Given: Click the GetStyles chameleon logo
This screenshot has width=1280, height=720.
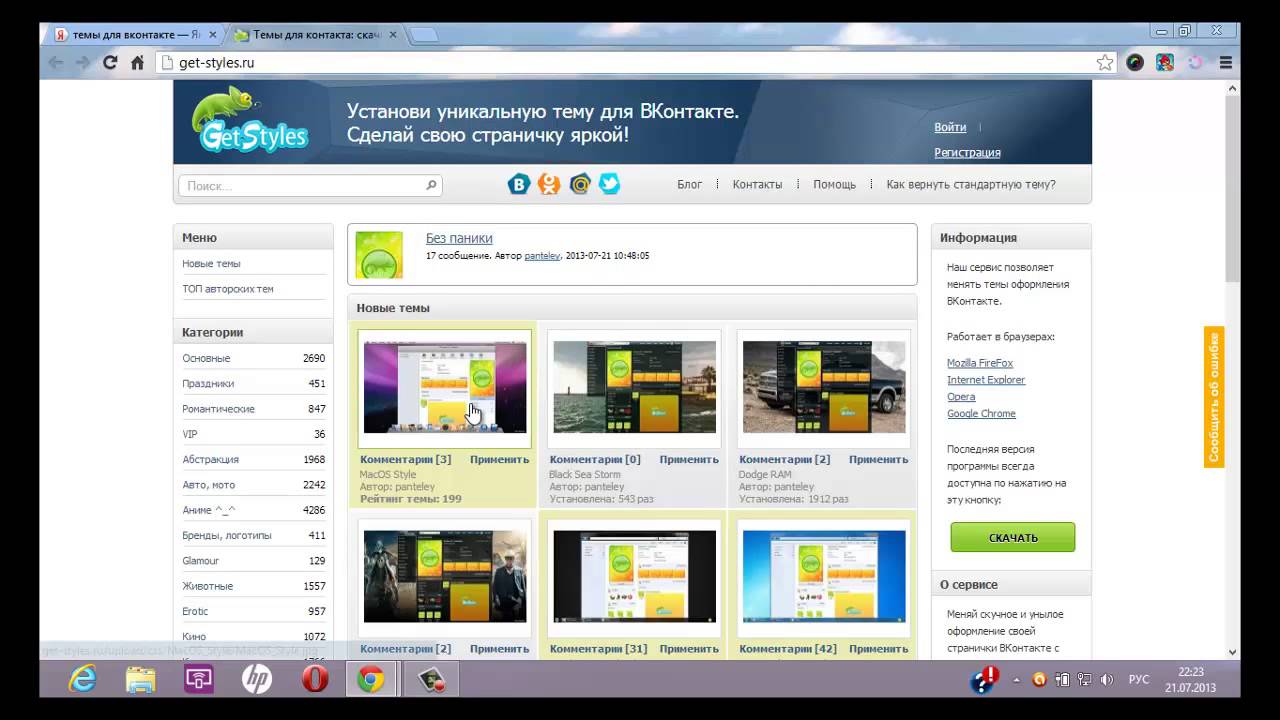Looking at the screenshot, I should pos(252,122).
